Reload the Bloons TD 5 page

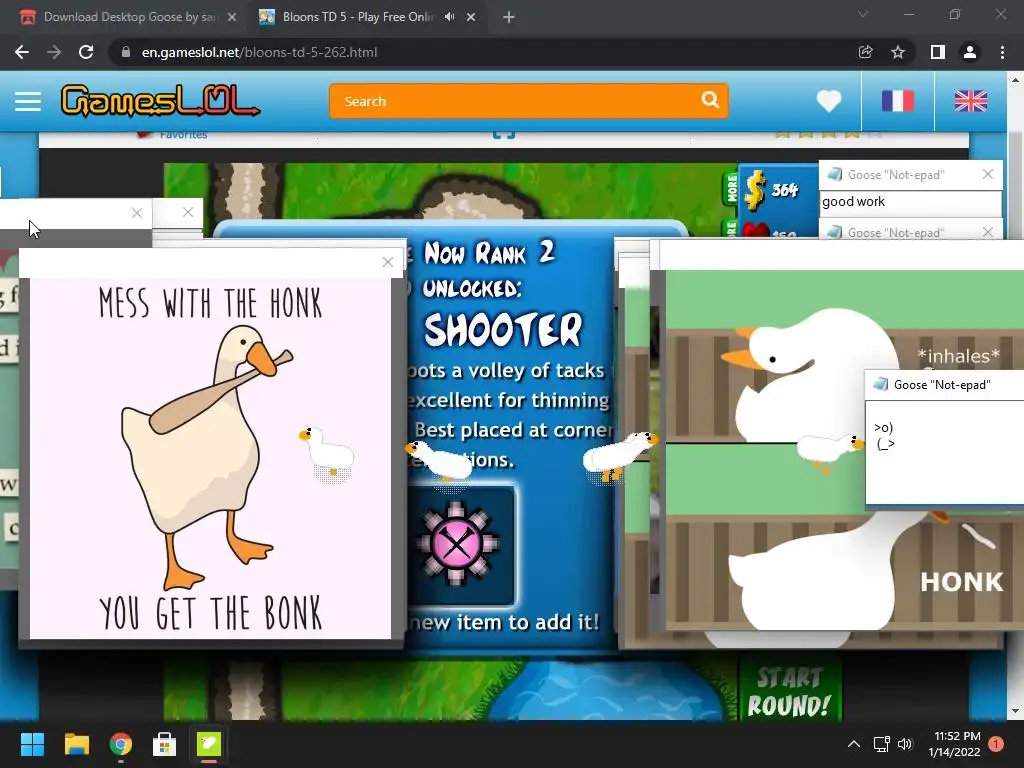pyautogui.click(x=86, y=52)
